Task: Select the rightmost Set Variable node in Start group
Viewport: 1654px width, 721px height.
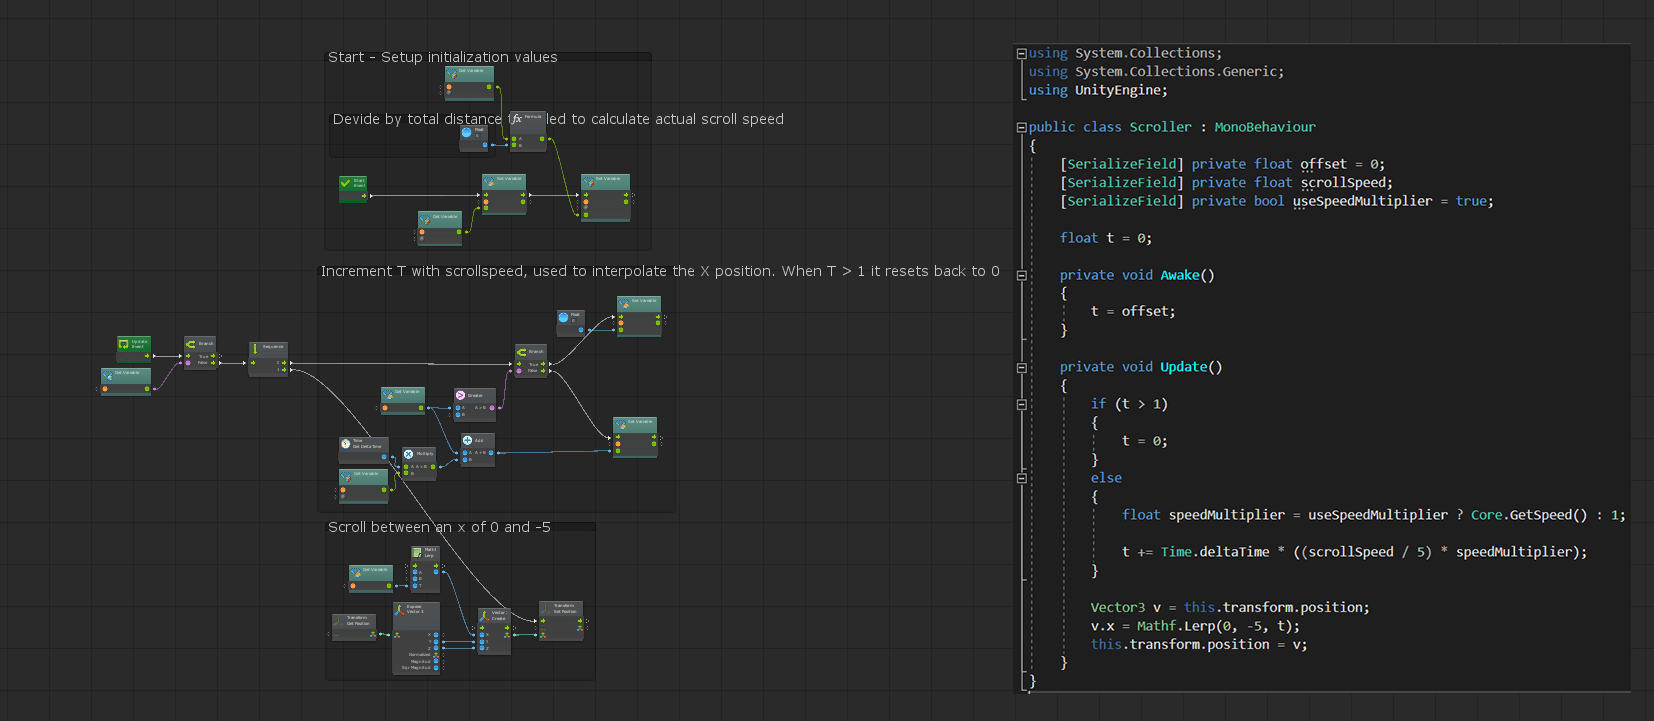Action: pos(606,198)
